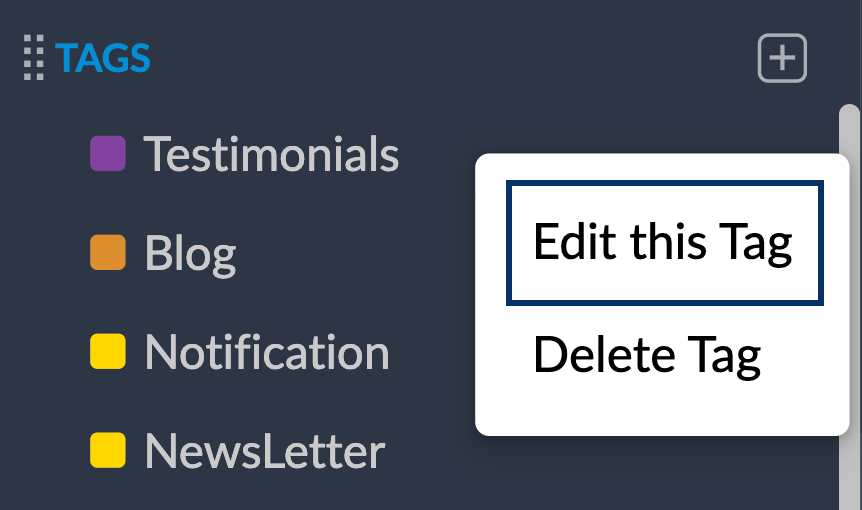This screenshot has width=862, height=510.
Task: Click the yellow NewsLetter color square
Action: pyautogui.click(x=108, y=451)
